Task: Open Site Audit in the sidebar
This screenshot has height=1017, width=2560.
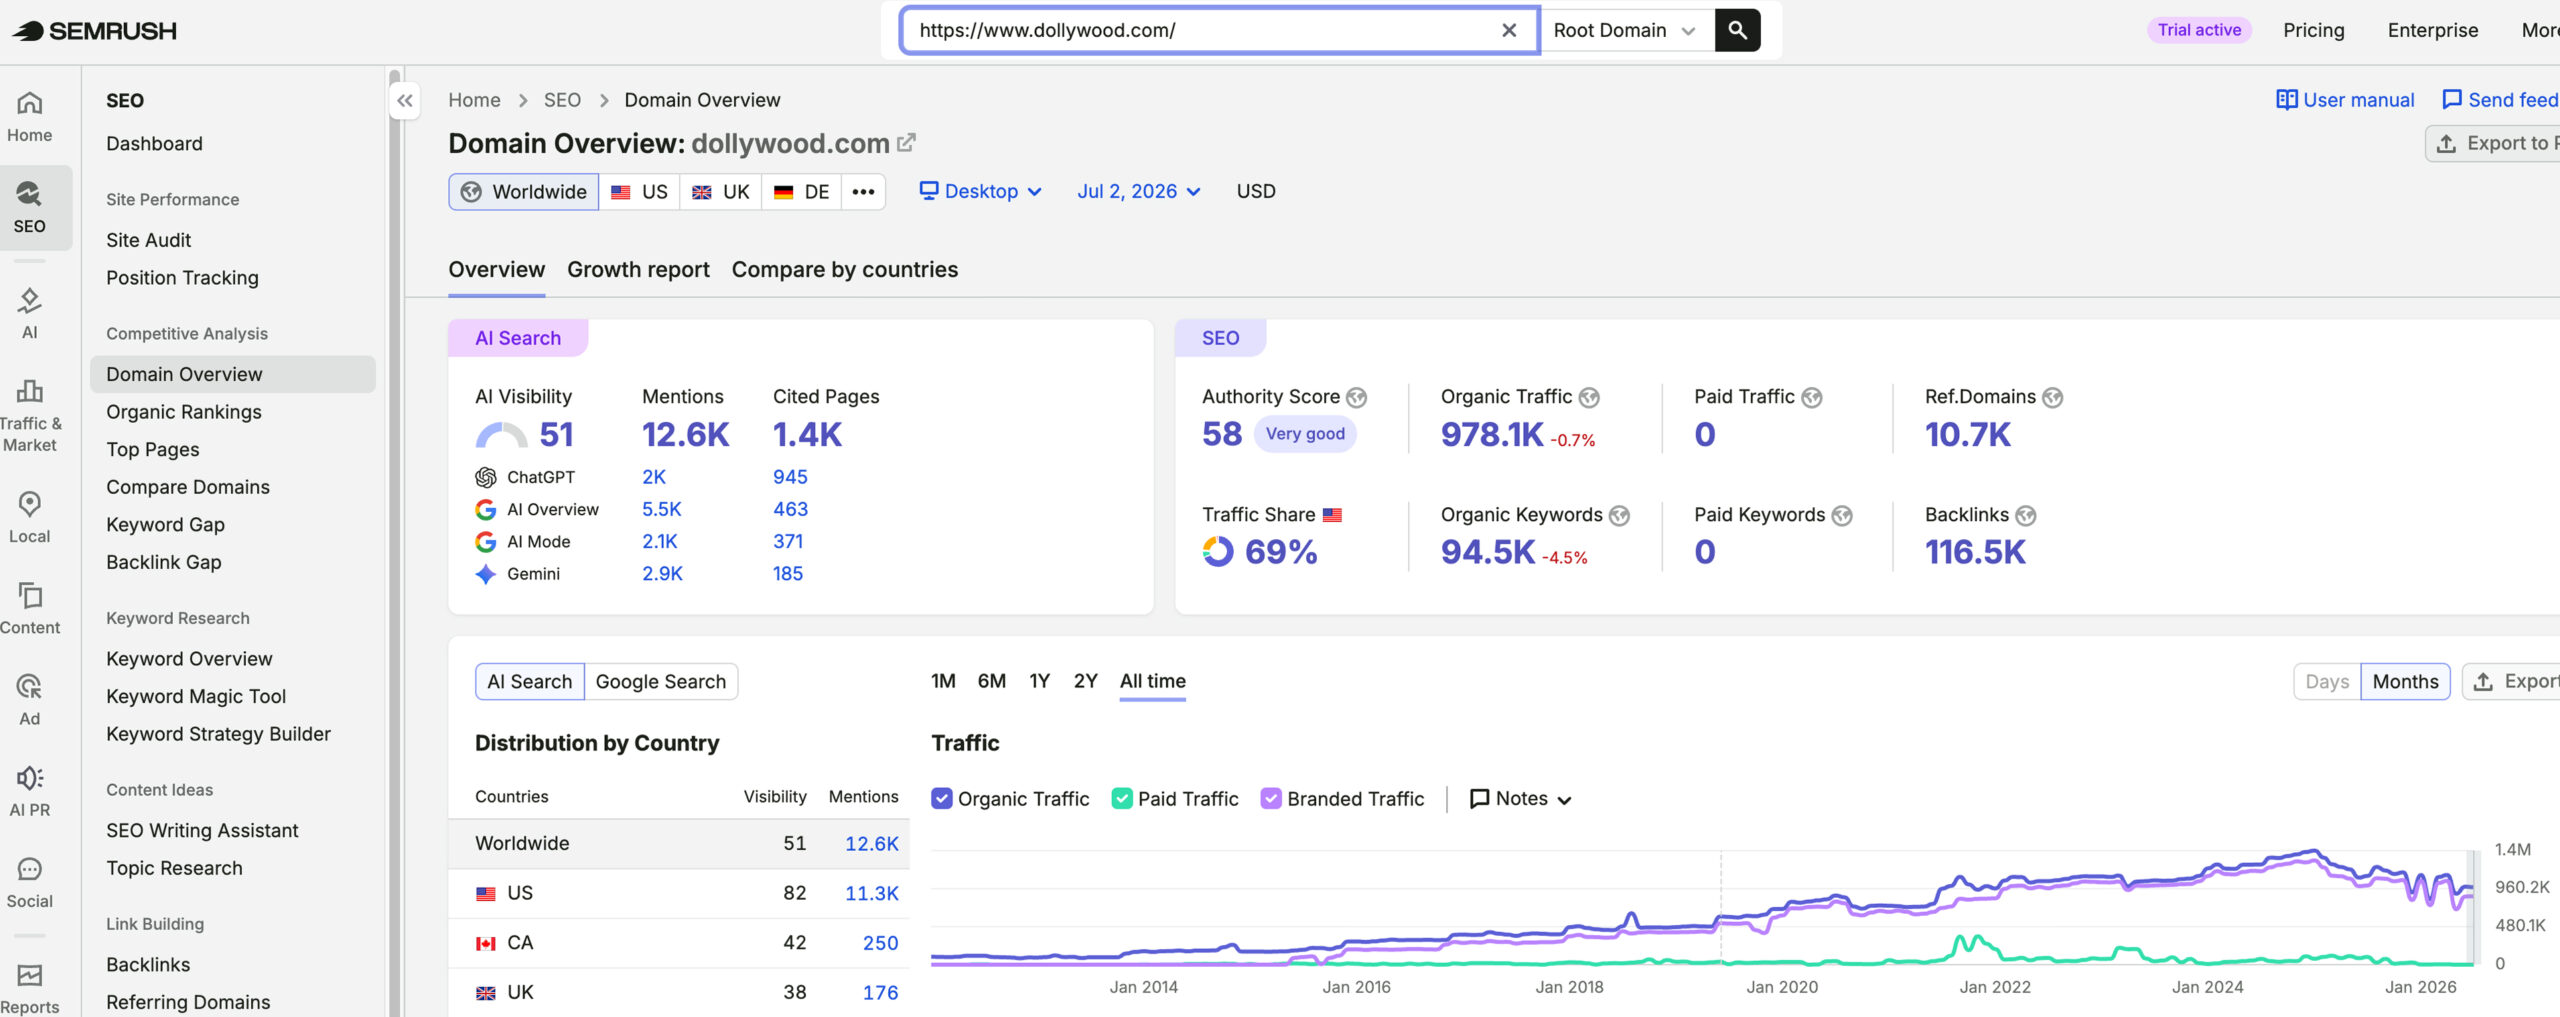Action: pyautogui.click(x=148, y=240)
